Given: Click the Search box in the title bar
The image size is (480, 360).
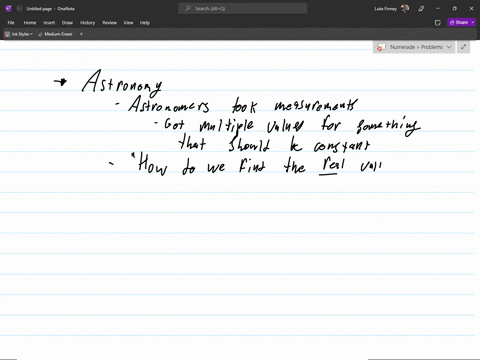Looking at the screenshot, I should point(243,9).
